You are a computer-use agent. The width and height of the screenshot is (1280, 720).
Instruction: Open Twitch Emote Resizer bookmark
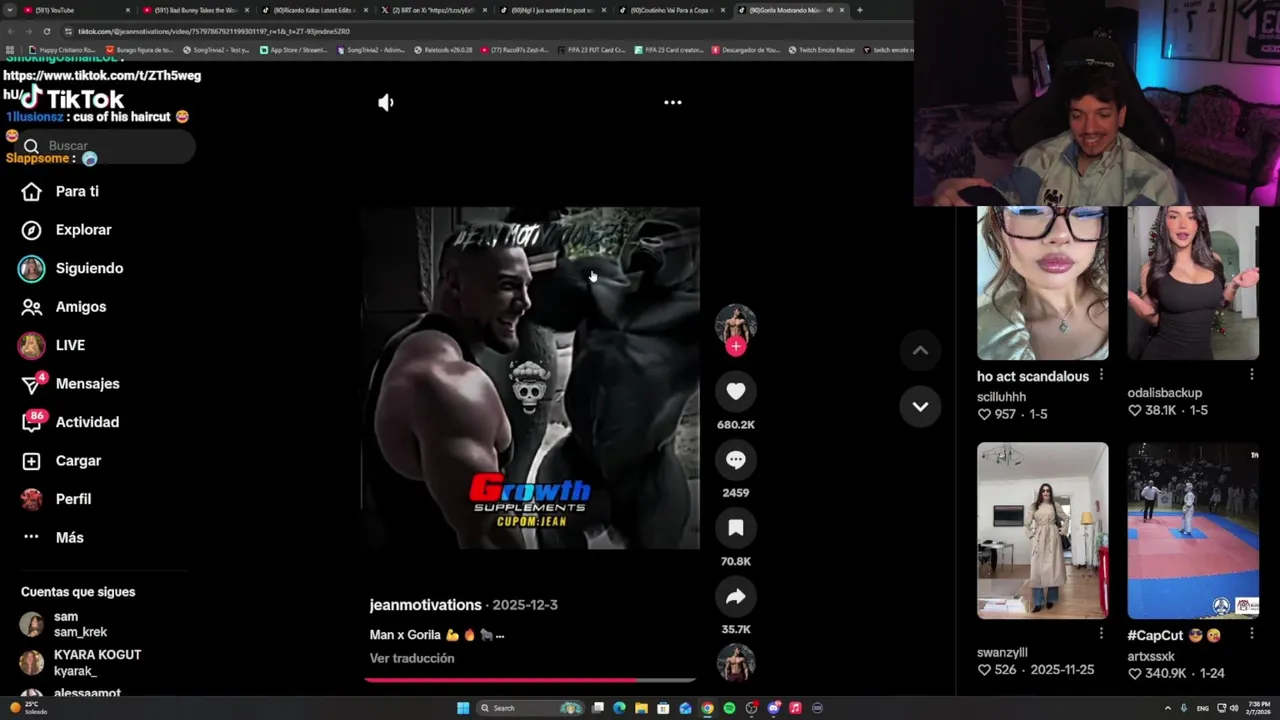[821, 49]
